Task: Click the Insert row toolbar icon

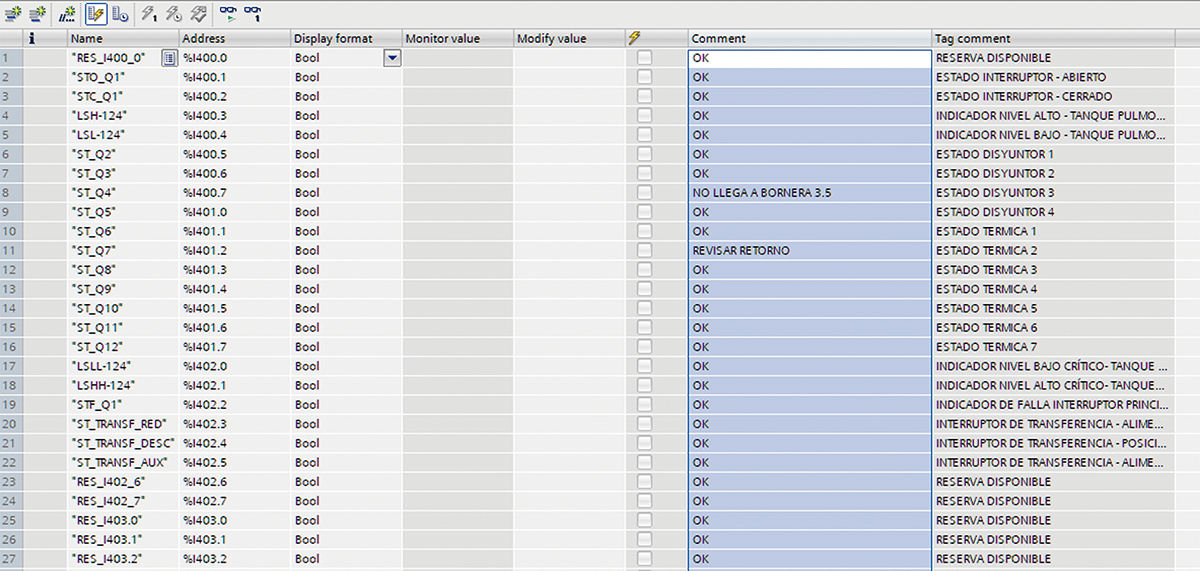Action: pyautogui.click(x=14, y=14)
